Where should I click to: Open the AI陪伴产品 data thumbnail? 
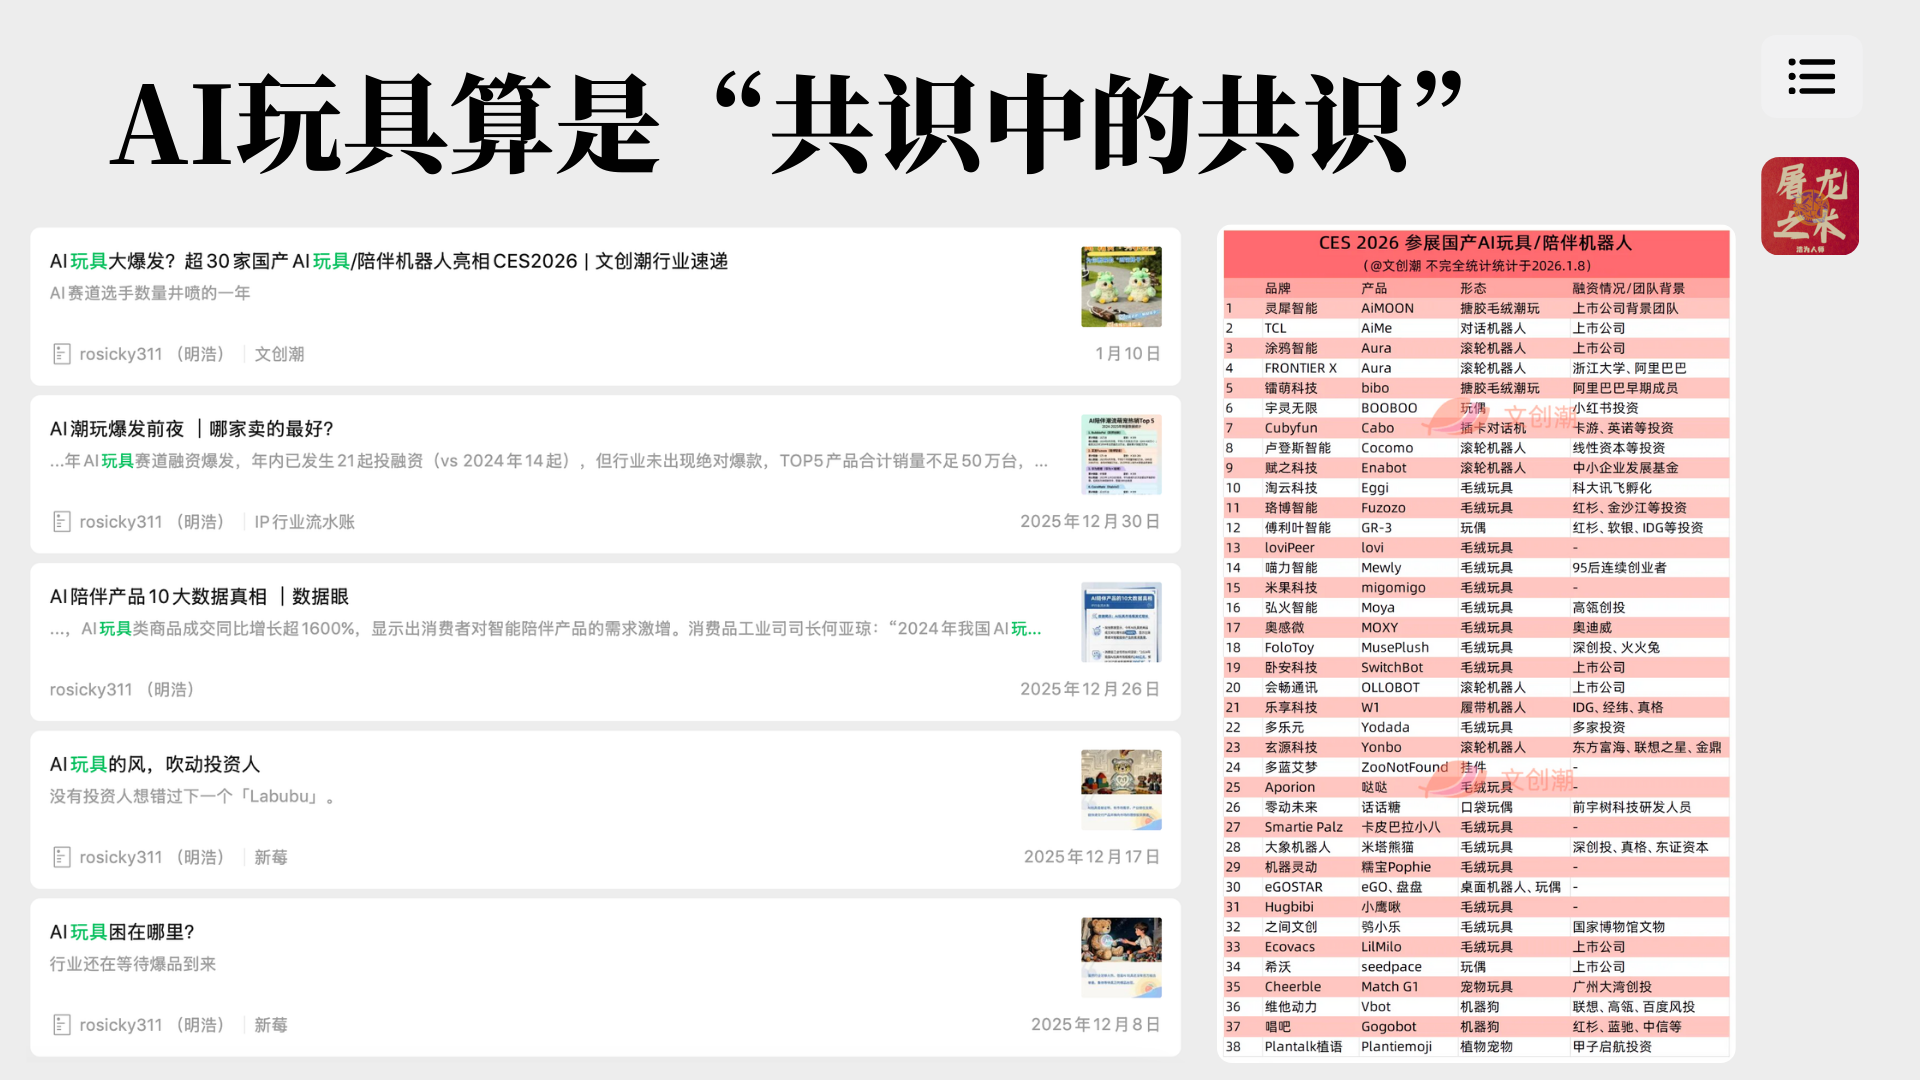click(1121, 622)
